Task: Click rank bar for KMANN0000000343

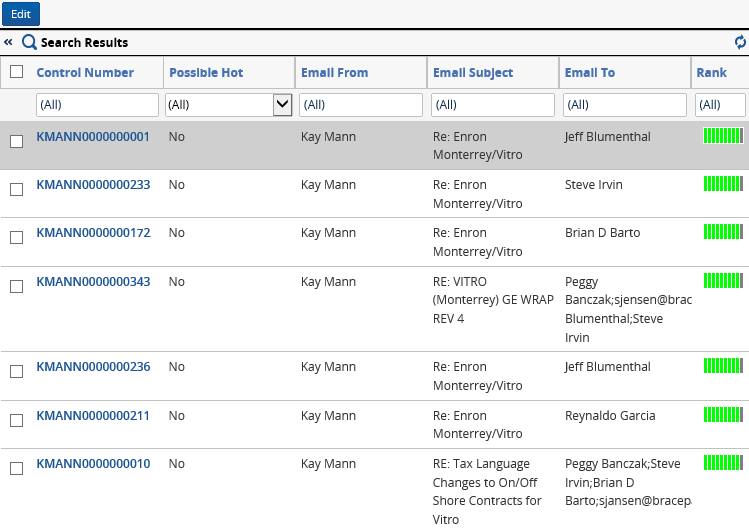Action: coord(723,281)
